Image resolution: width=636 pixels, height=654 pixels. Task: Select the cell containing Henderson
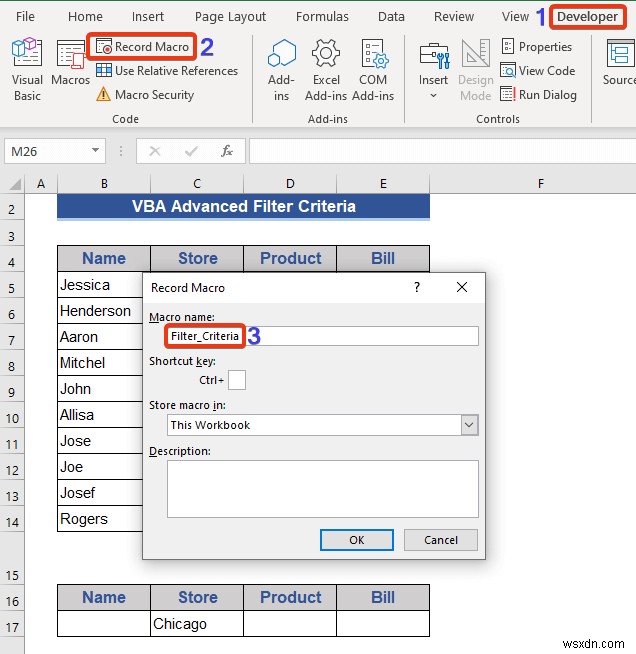point(100,311)
